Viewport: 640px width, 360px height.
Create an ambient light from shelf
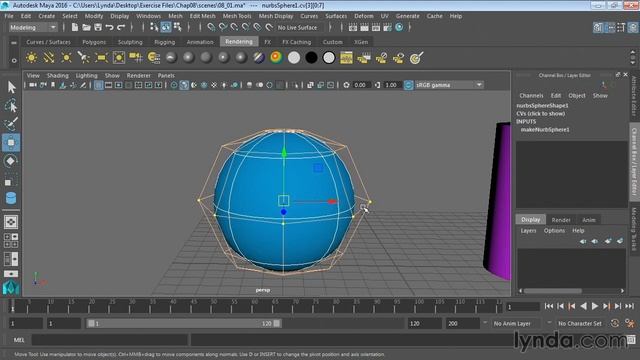pyautogui.click(x=31, y=58)
